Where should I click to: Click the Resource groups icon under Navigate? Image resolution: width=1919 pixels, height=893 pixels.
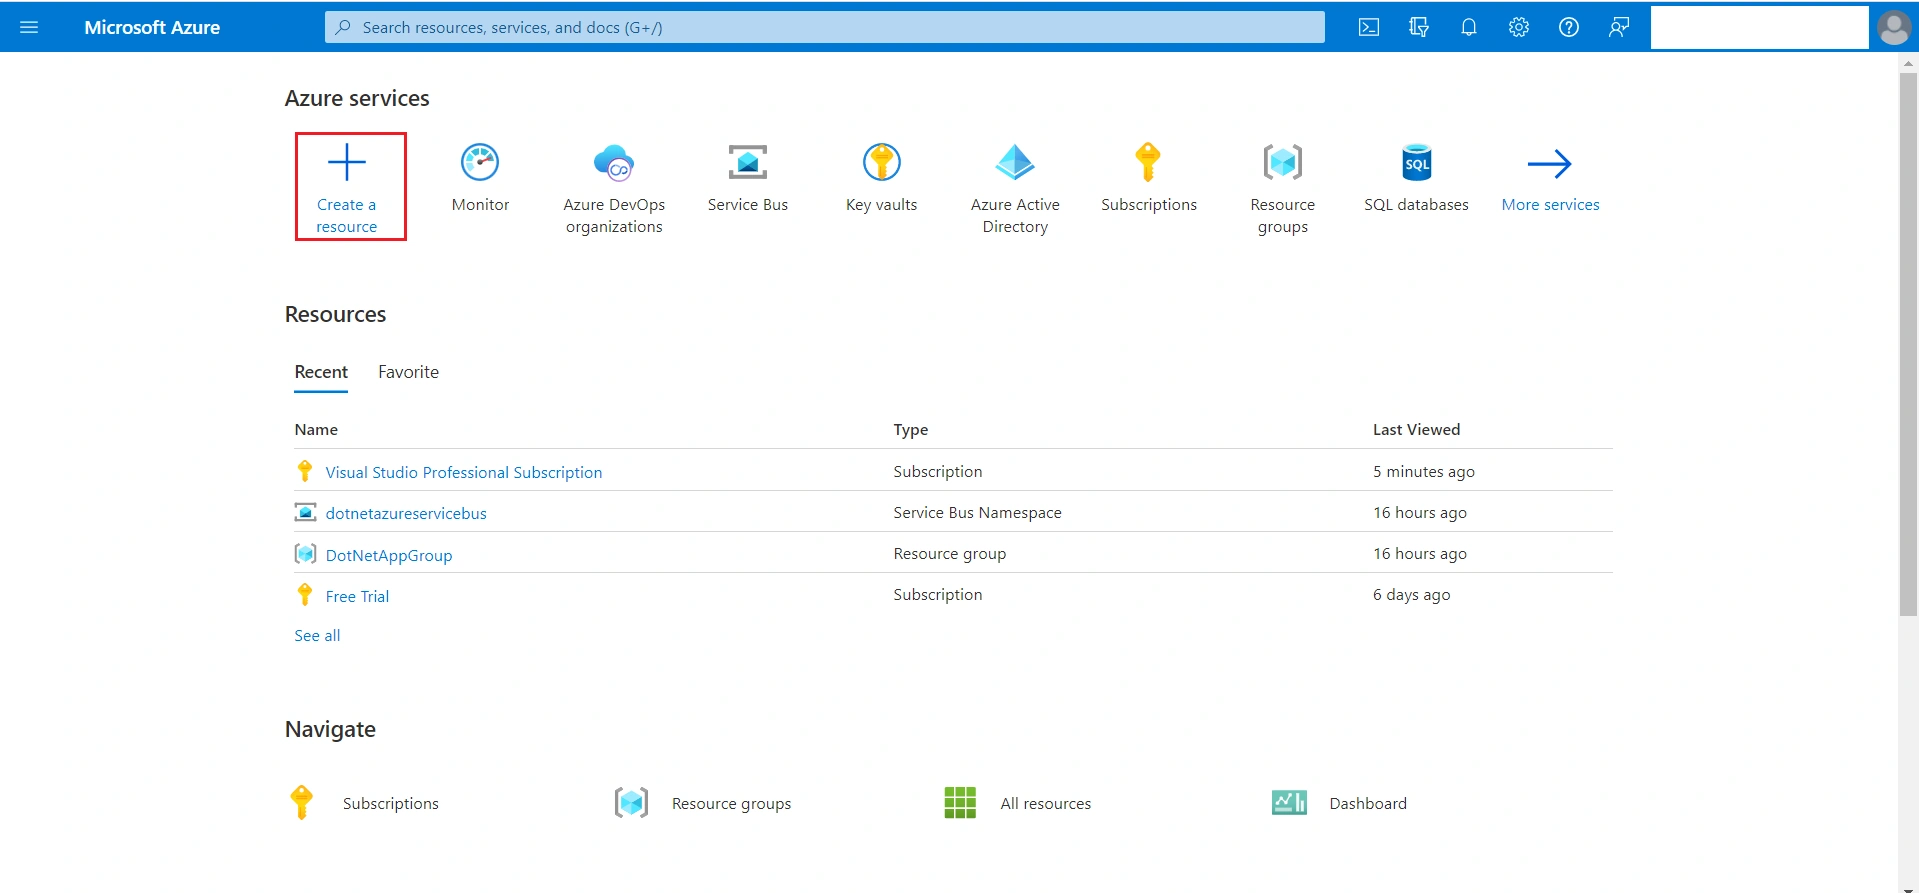(x=631, y=802)
